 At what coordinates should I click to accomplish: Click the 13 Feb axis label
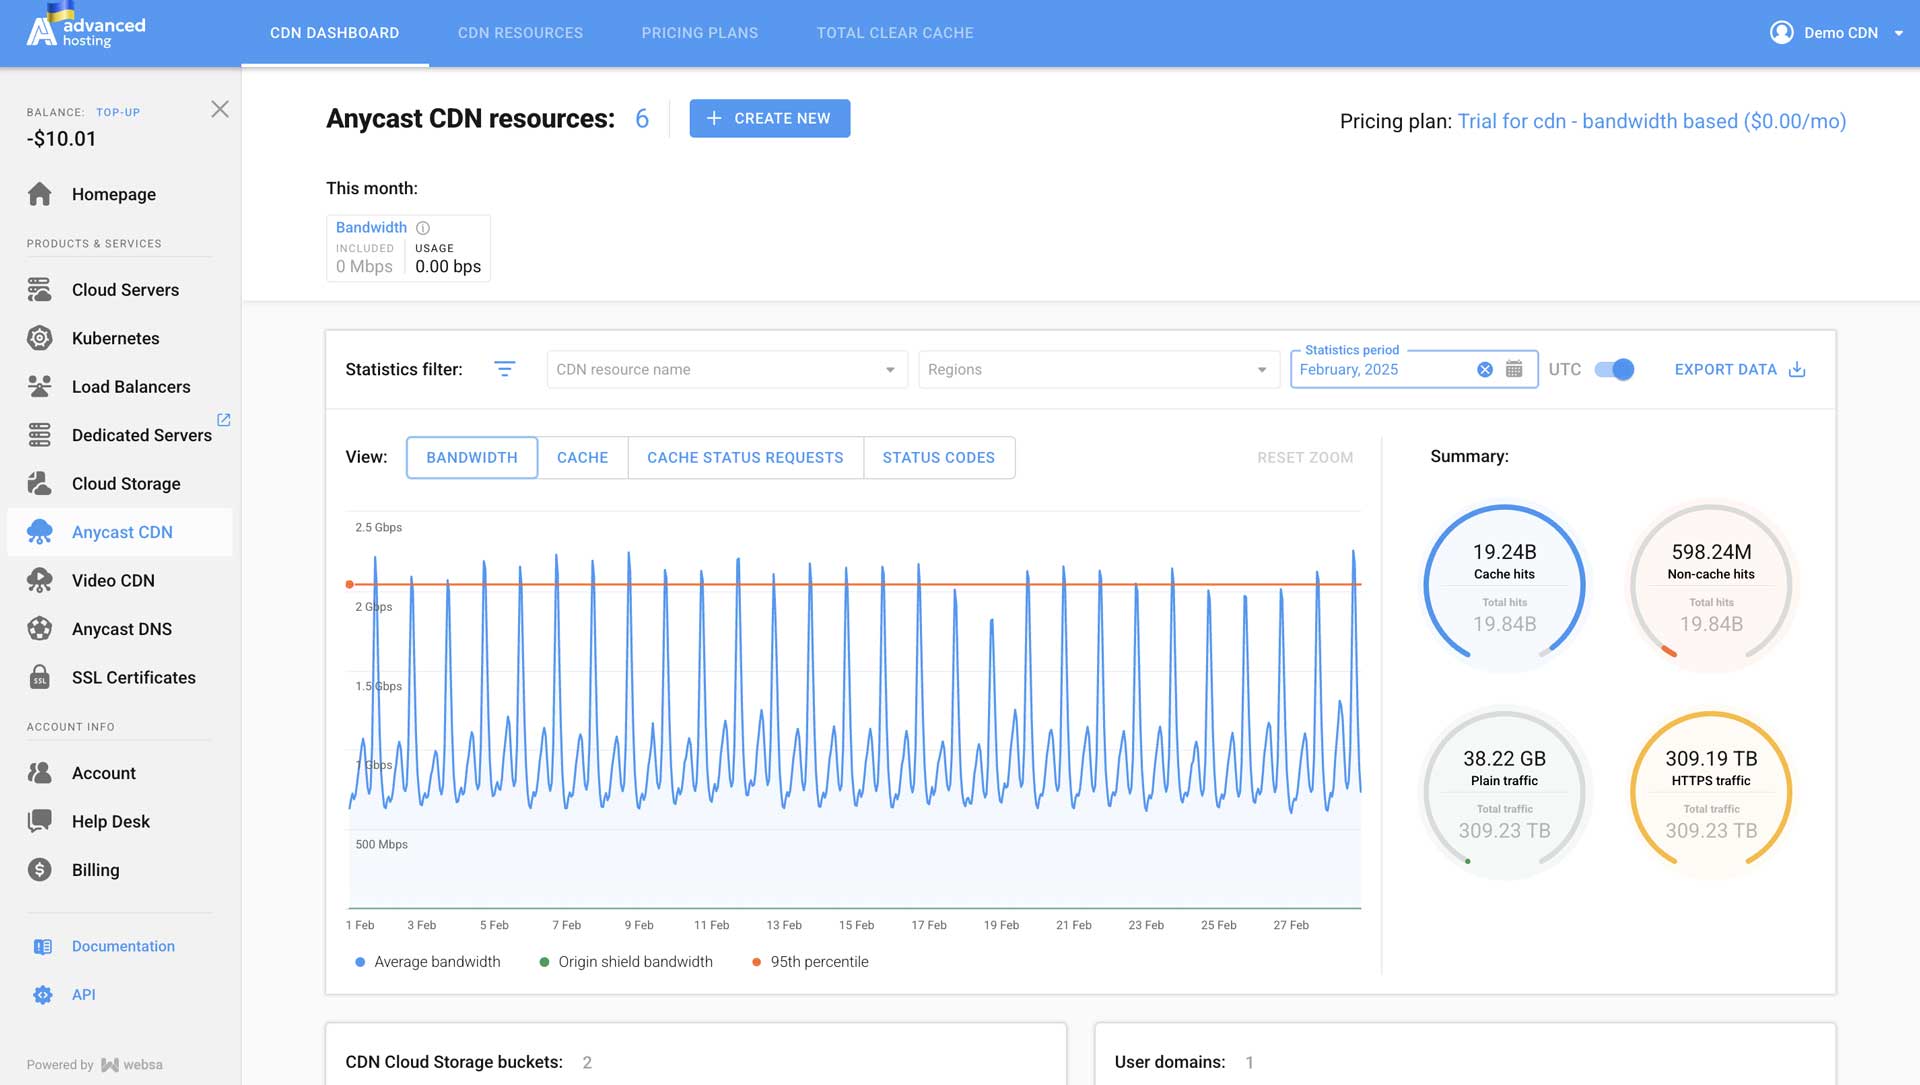point(784,926)
